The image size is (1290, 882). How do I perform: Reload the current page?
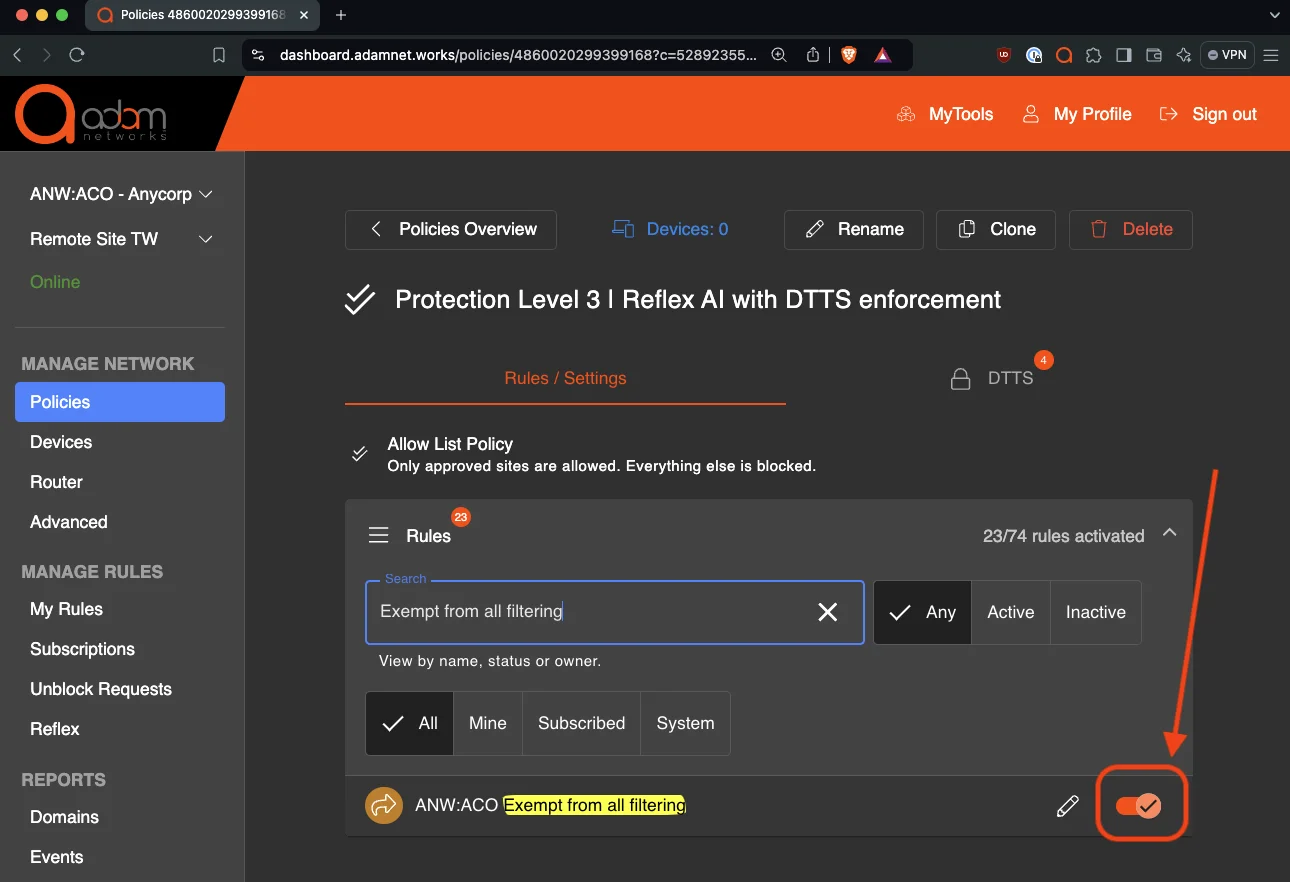click(77, 55)
